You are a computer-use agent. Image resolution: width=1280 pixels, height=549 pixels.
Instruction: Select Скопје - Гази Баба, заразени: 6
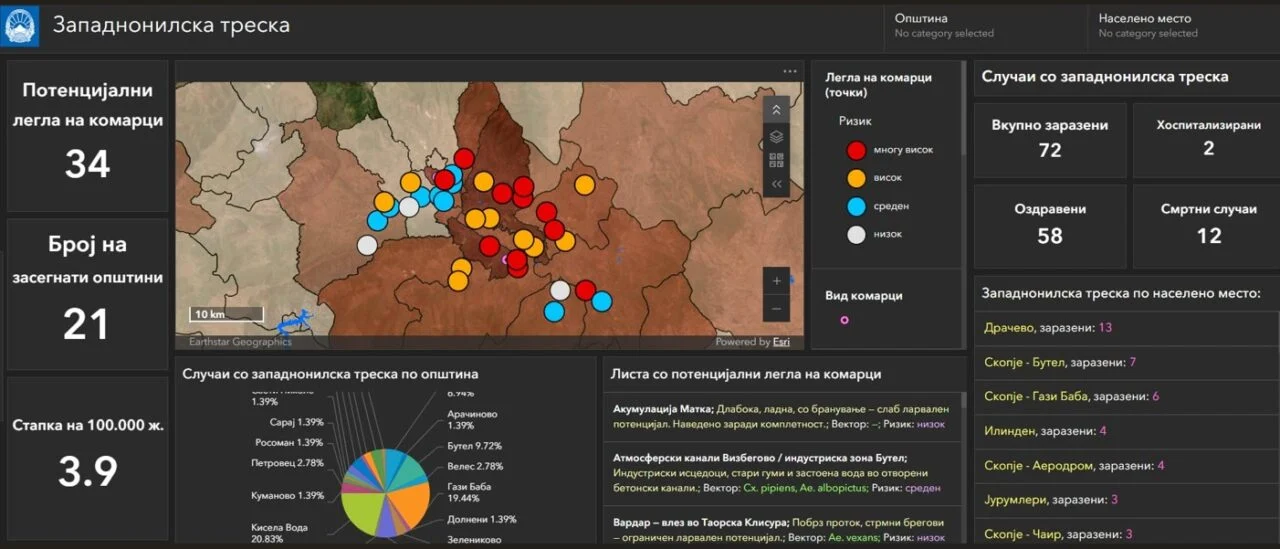[x=1125, y=396]
